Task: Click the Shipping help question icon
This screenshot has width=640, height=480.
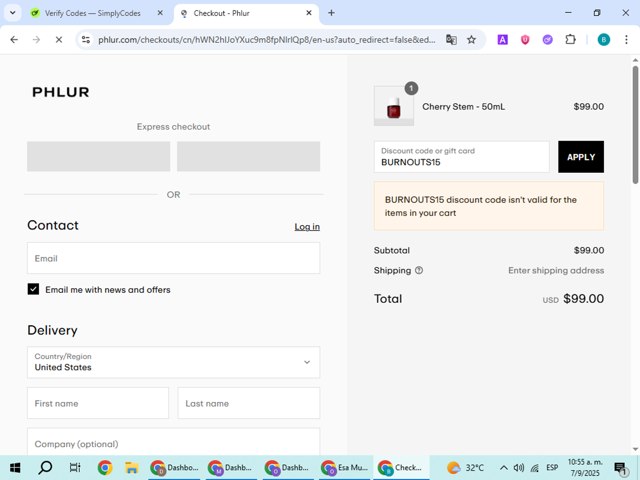Action: (419, 270)
